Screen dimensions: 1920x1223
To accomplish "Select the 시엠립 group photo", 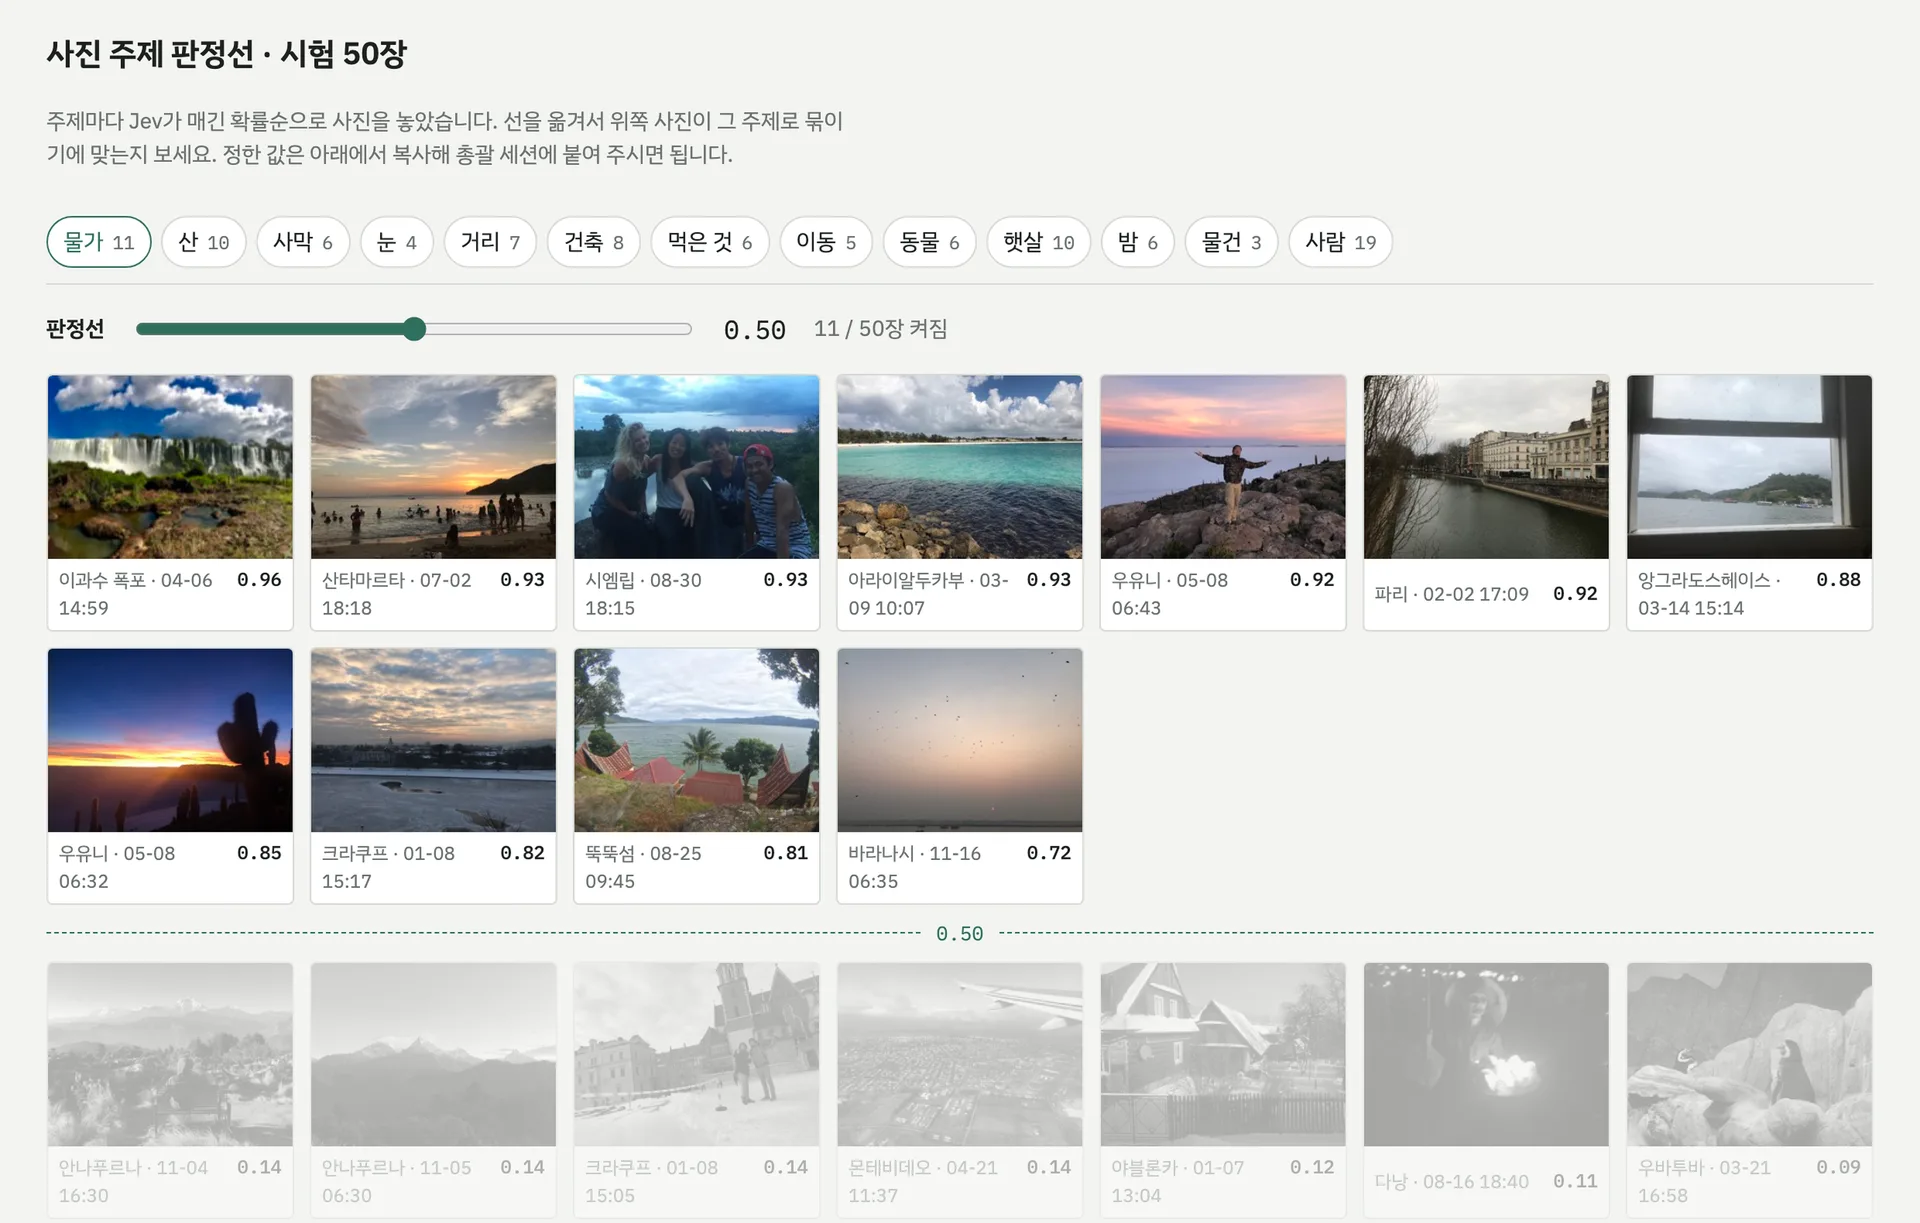I will (696, 467).
